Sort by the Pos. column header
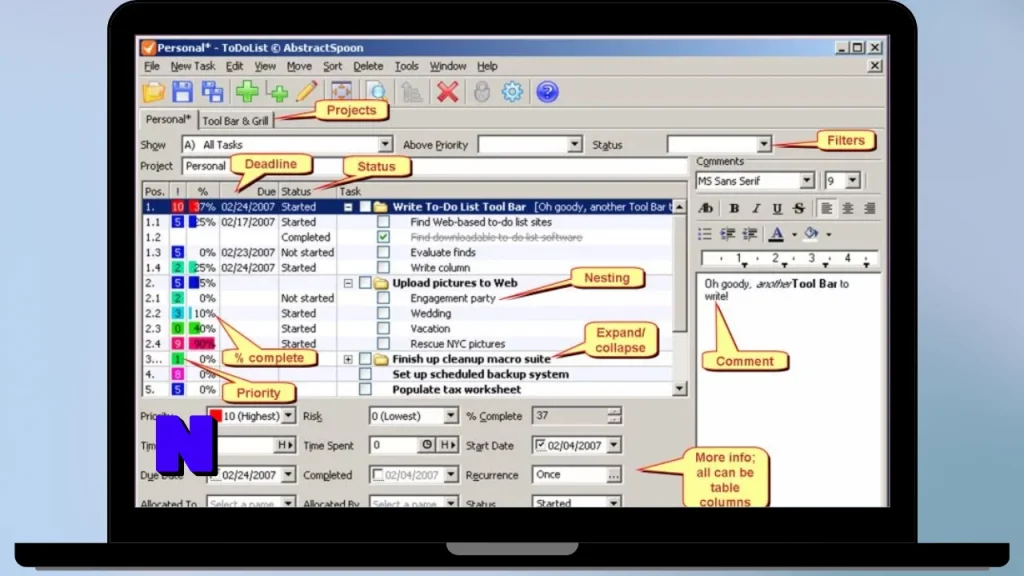1024x576 pixels. 155,191
